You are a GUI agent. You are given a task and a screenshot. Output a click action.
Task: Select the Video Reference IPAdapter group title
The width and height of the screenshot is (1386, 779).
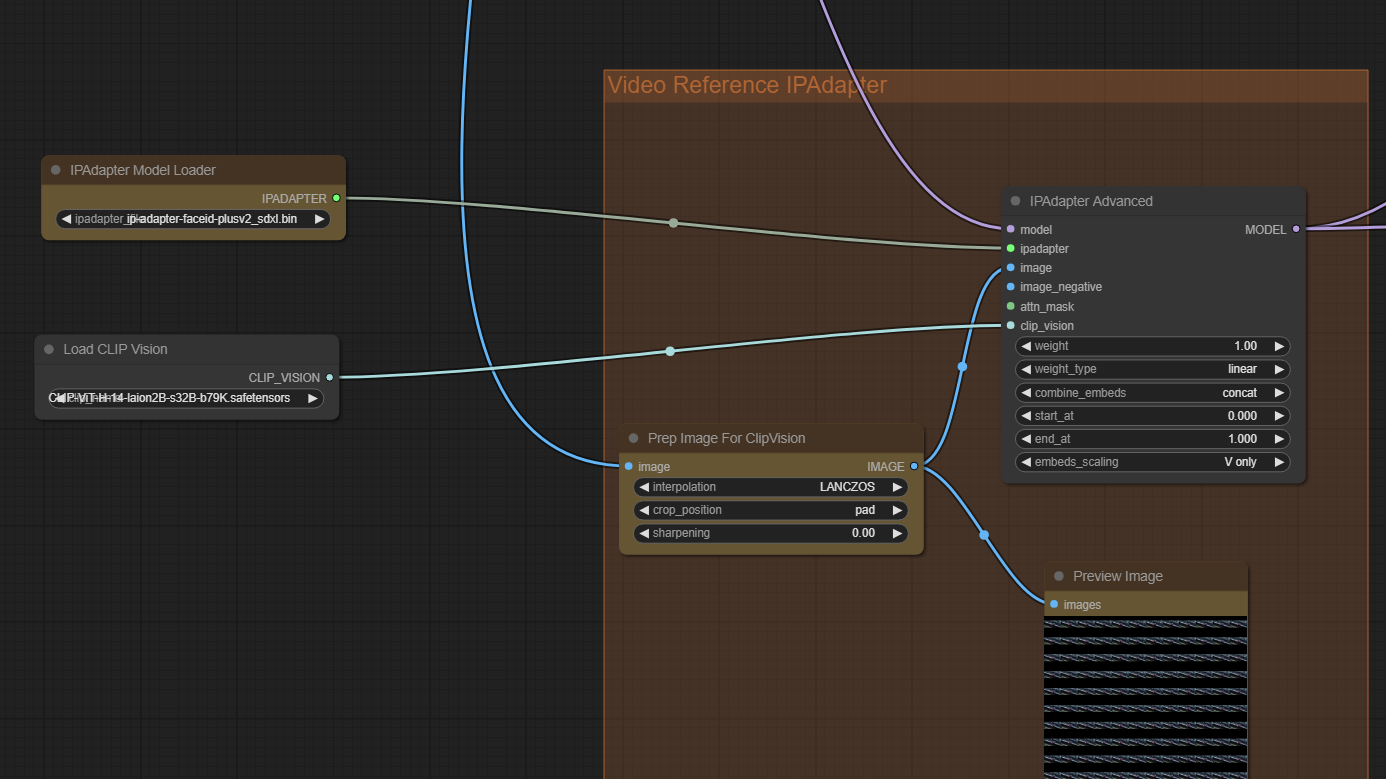[747, 85]
